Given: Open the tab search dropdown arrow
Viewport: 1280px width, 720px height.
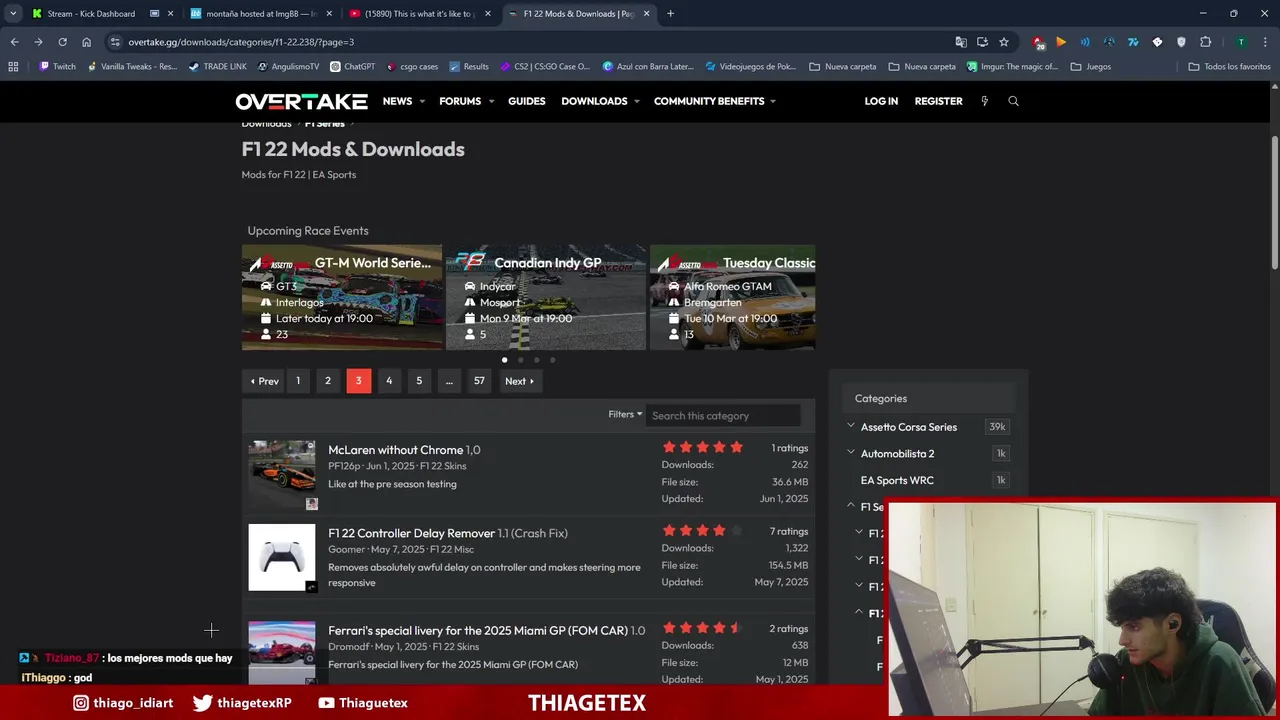Looking at the screenshot, I should pyautogui.click(x=13, y=14).
